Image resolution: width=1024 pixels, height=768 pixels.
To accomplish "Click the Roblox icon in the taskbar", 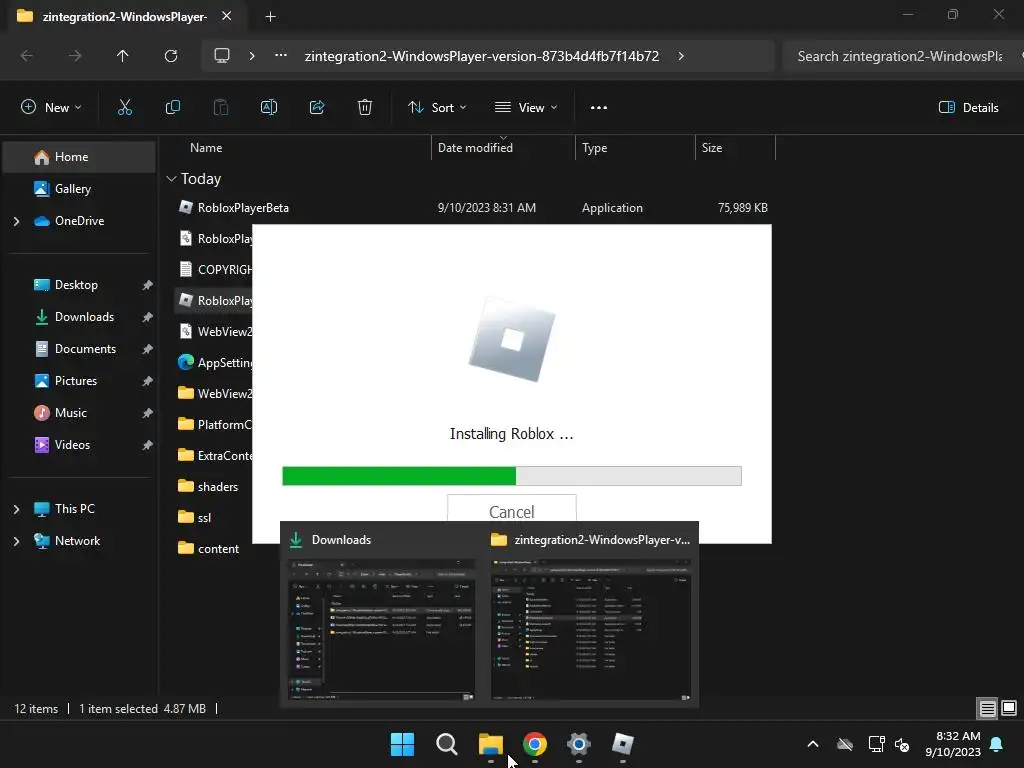I will coord(623,744).
